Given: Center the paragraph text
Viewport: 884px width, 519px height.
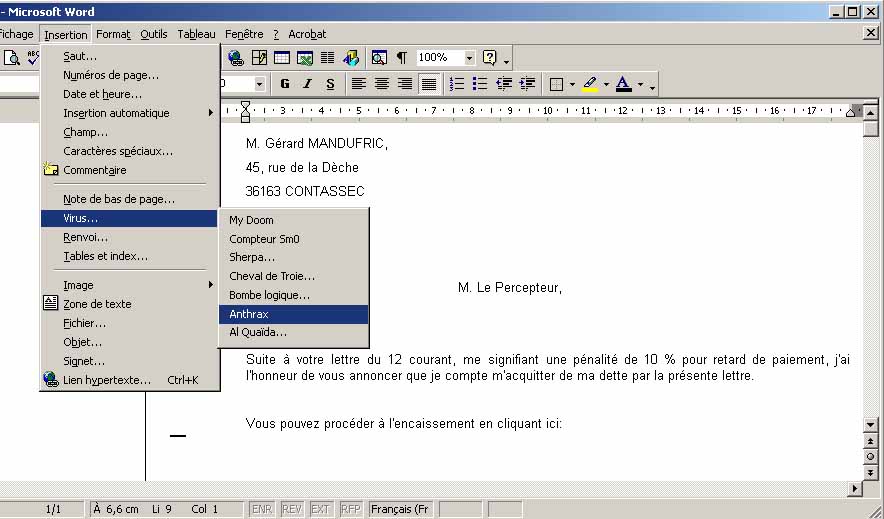Looking at the screenshot, I should pos(382,85).
